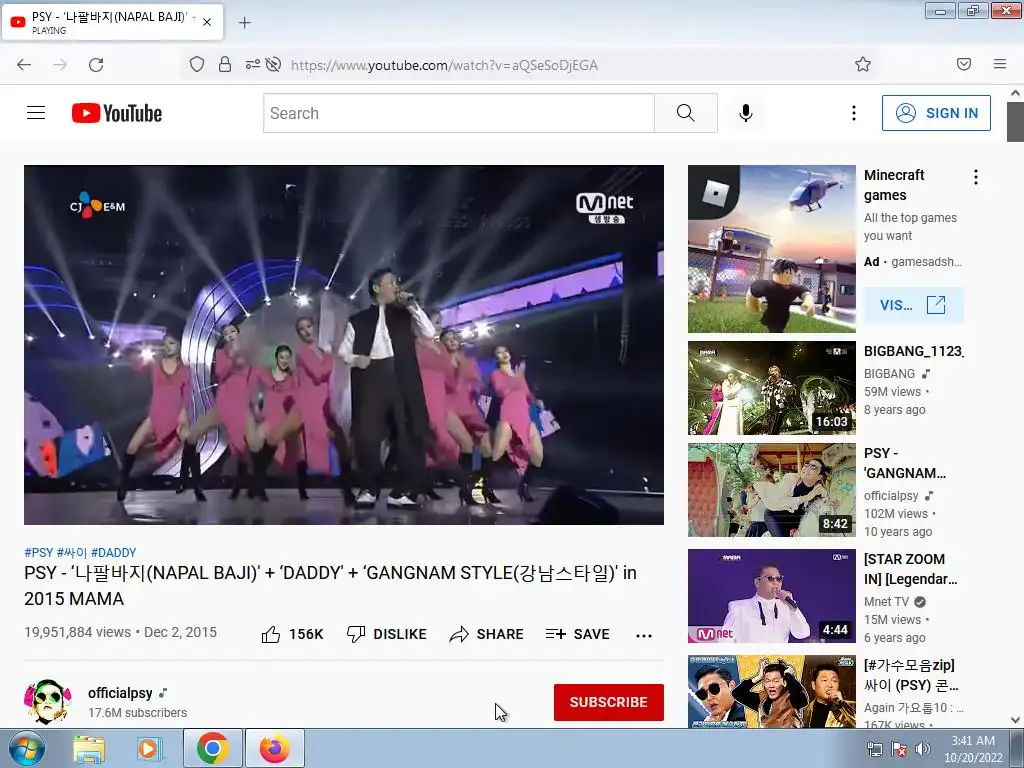Screen dimensions: 1024x768
Task: Click the address bar URL
Action: pyautogui.click(x=444, y=65)
